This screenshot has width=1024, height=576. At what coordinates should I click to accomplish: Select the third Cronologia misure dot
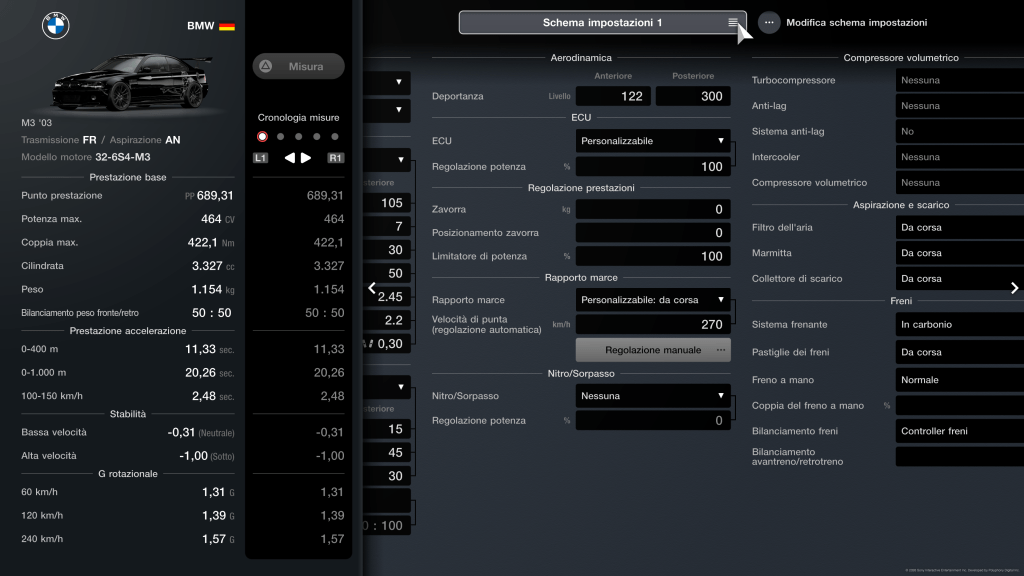[x=299, y=137]
